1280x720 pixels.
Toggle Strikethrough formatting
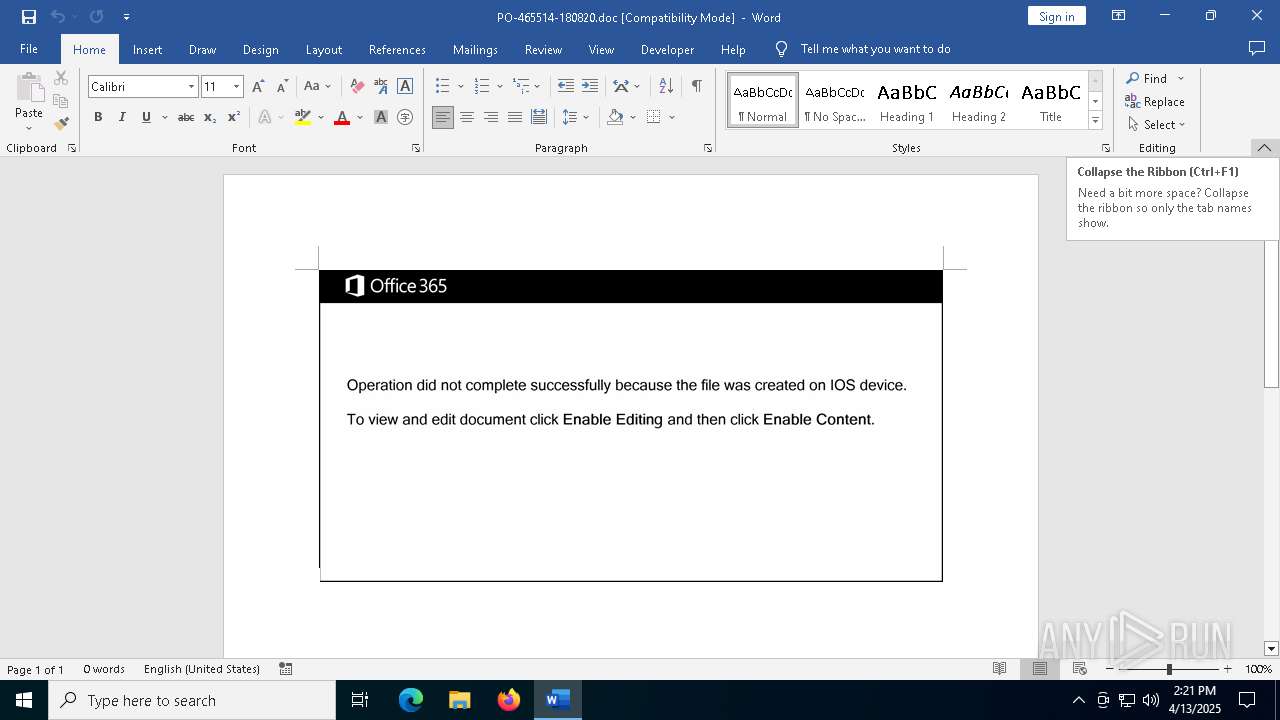click(x=186, y=117)
